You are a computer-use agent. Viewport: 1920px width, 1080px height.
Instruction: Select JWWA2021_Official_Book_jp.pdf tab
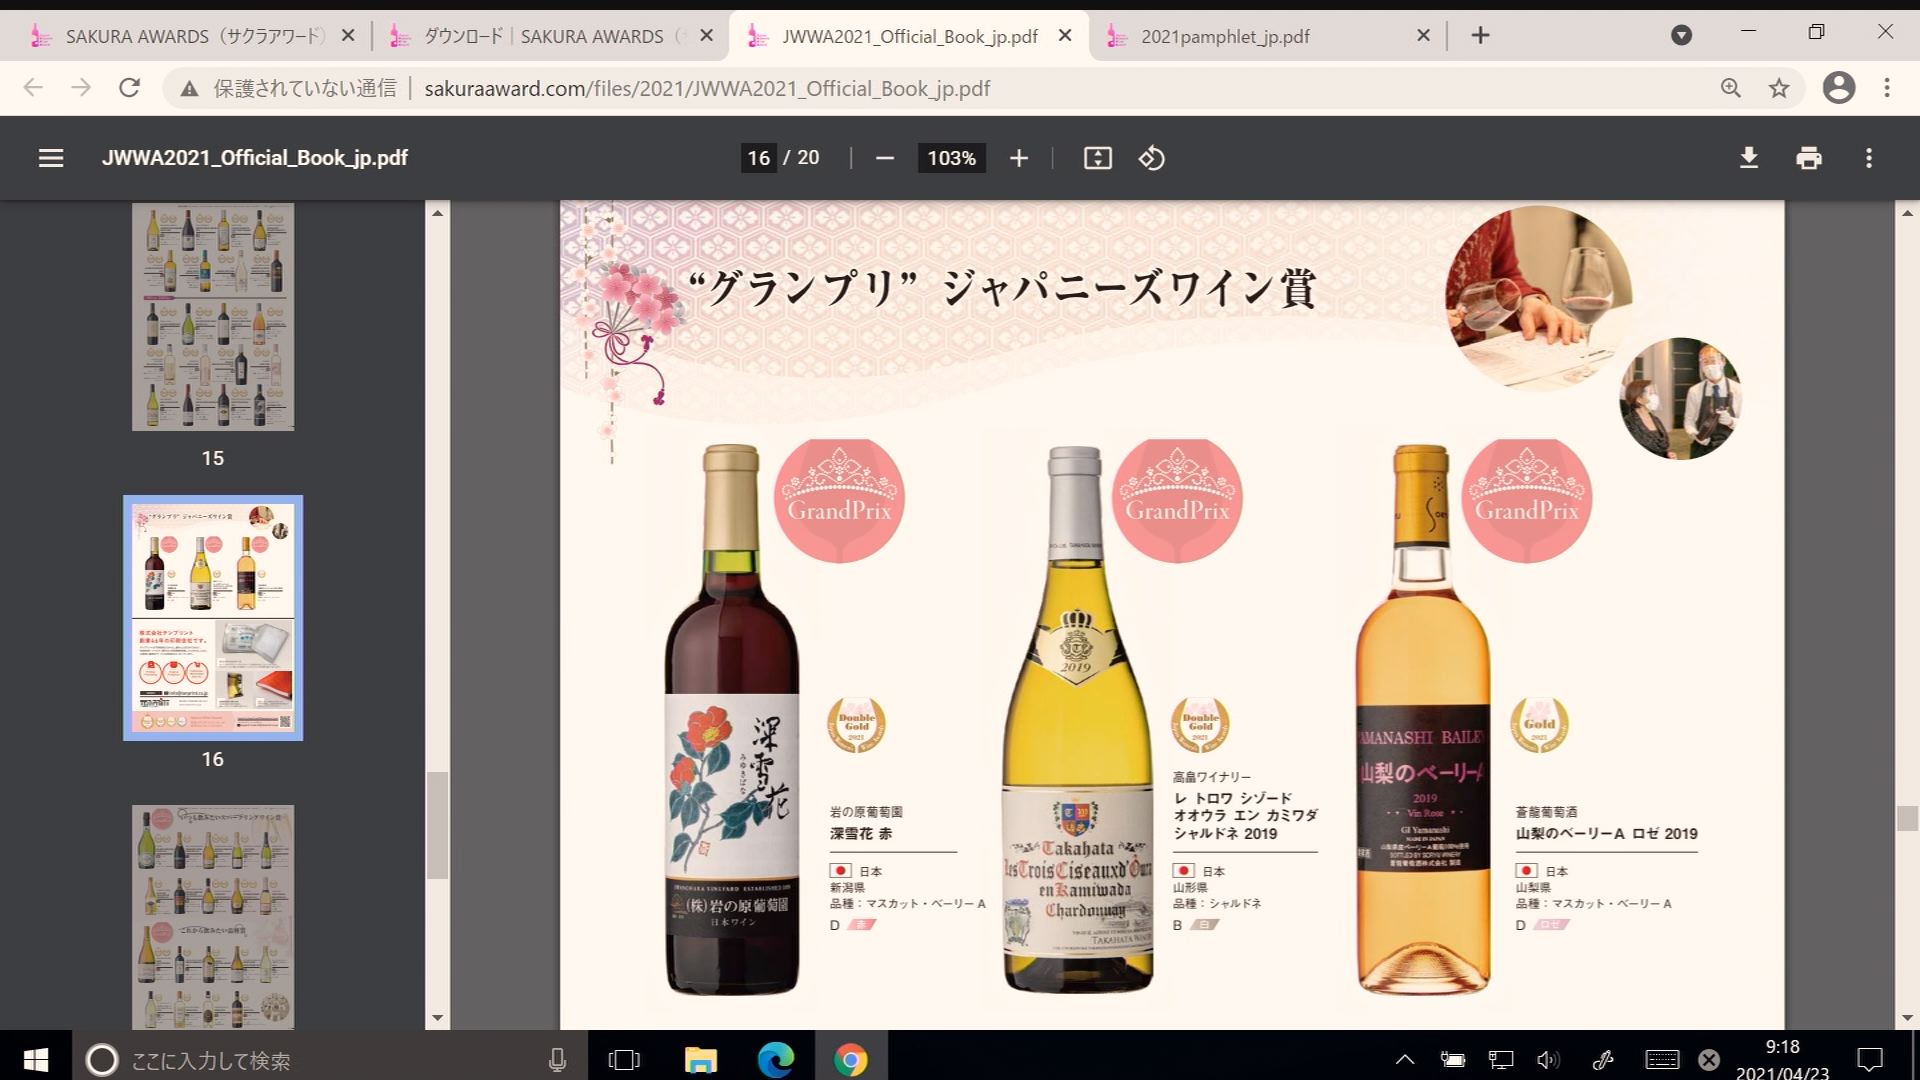pos(909,36)
